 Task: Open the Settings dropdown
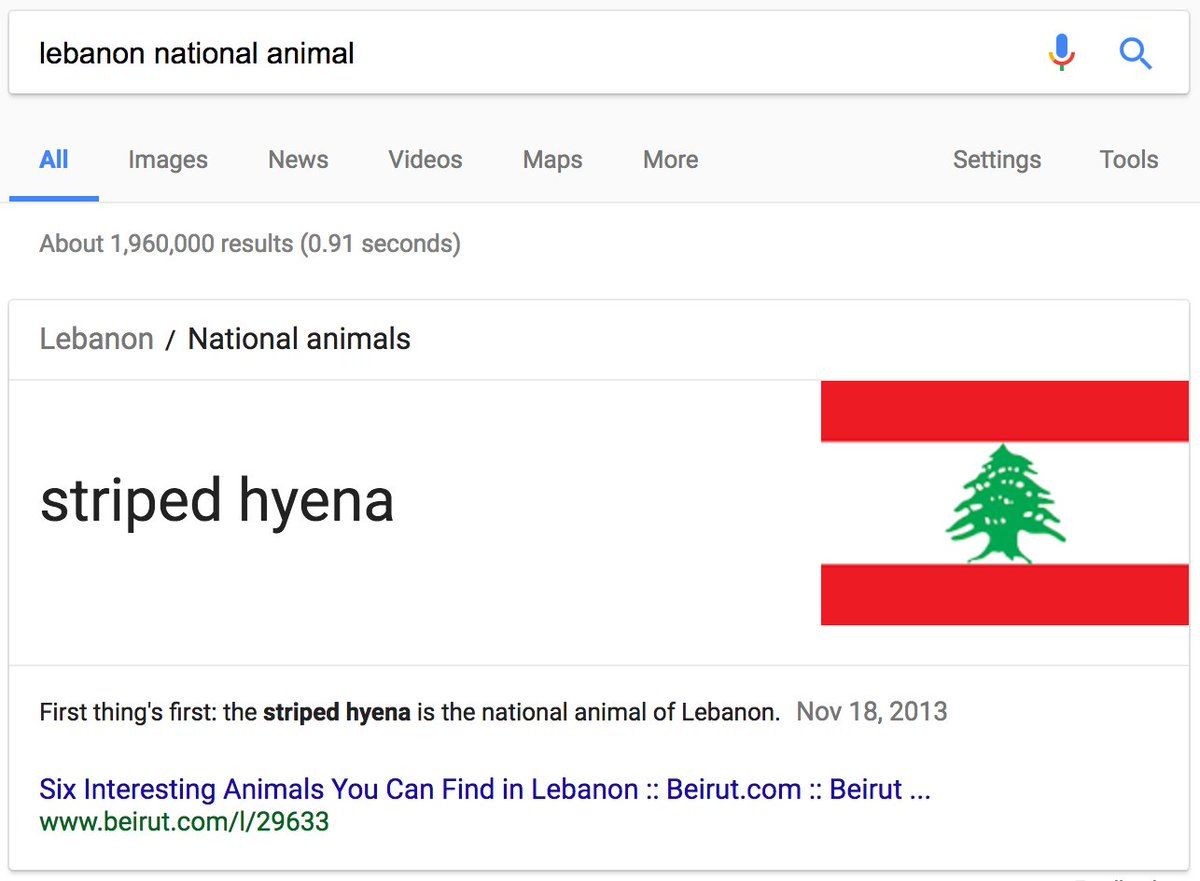(x=996, y=160)
